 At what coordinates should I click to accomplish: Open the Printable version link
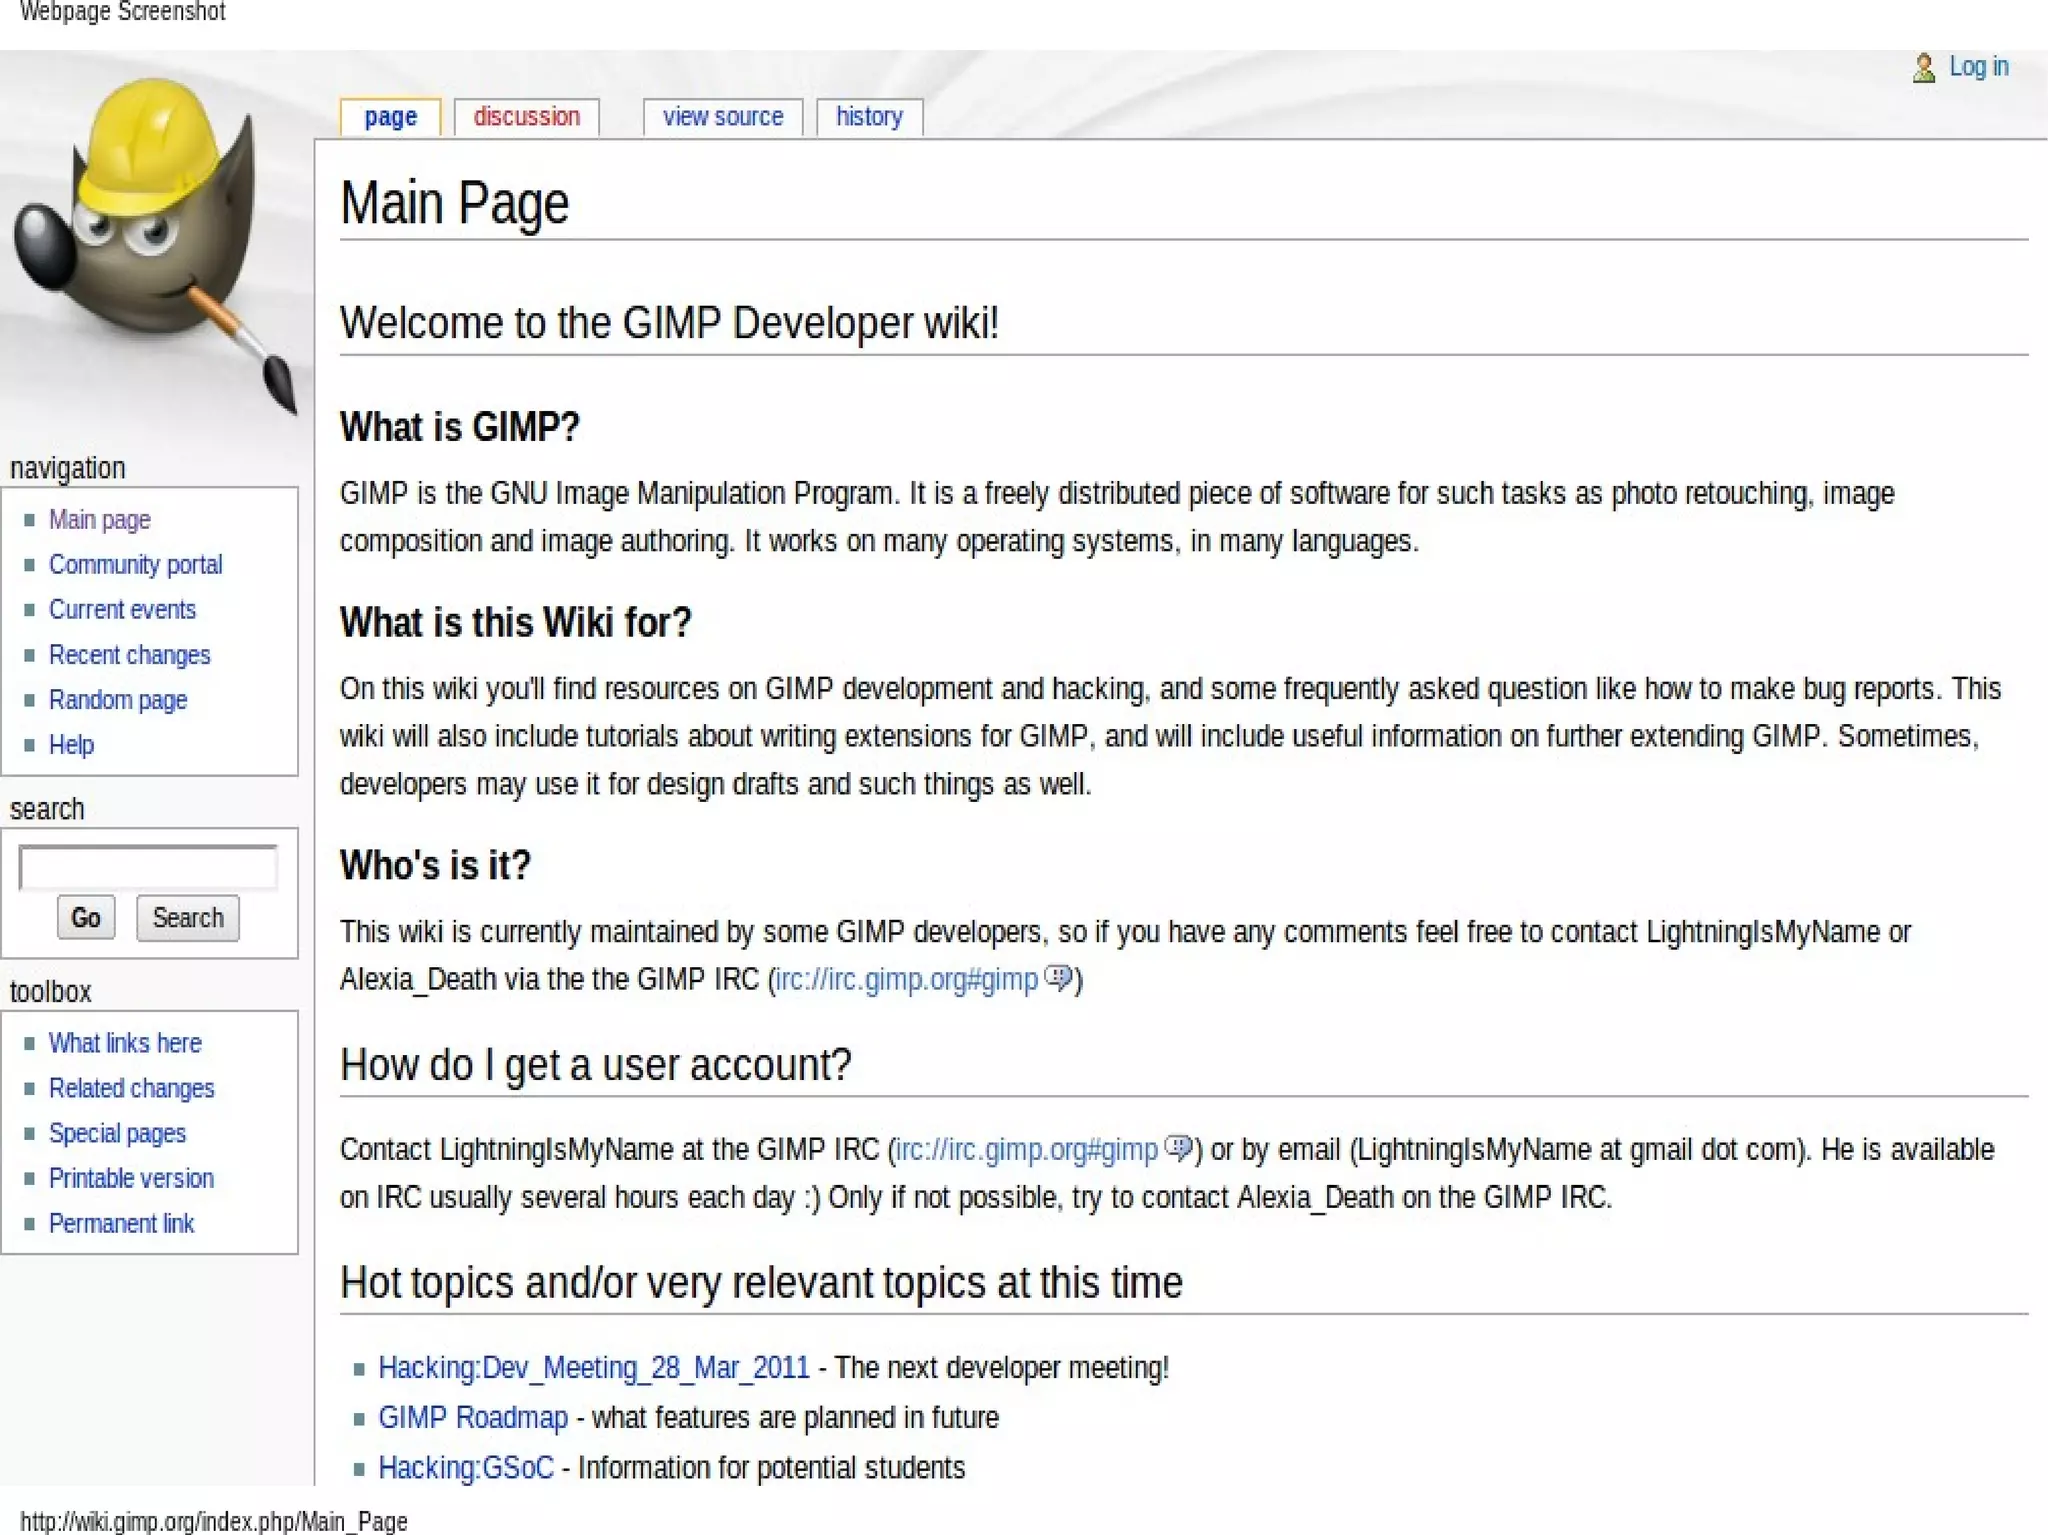coord(131,1178)
